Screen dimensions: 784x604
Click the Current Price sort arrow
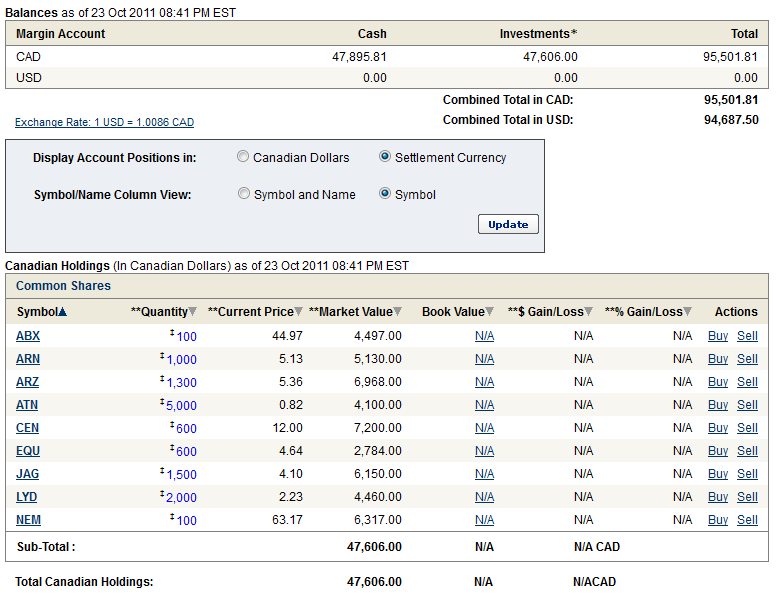click(298, 312)
